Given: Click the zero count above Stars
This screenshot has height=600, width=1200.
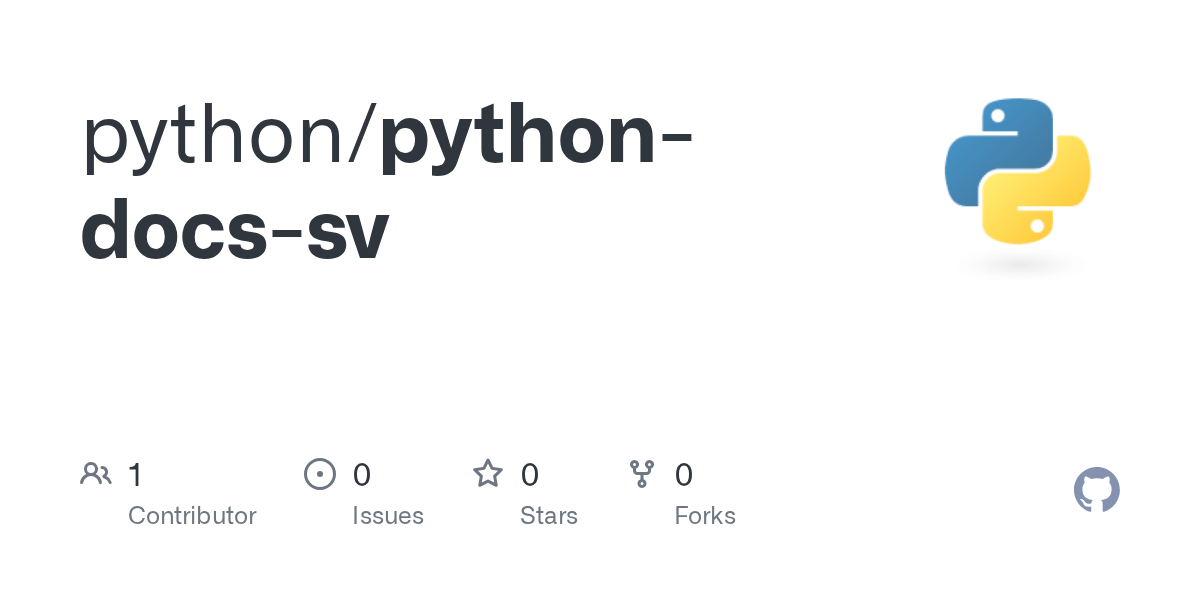Looking at the screenshot, I should [530, 475].
